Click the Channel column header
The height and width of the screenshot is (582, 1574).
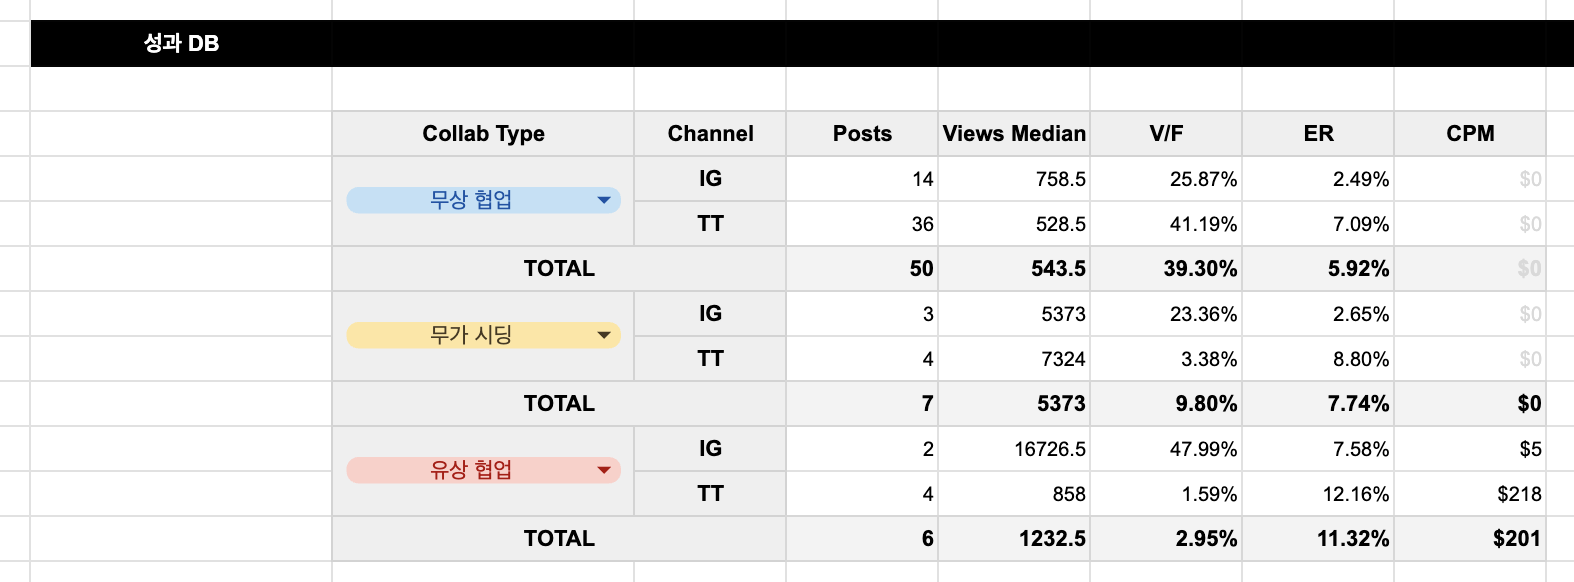tap(710, 134)
